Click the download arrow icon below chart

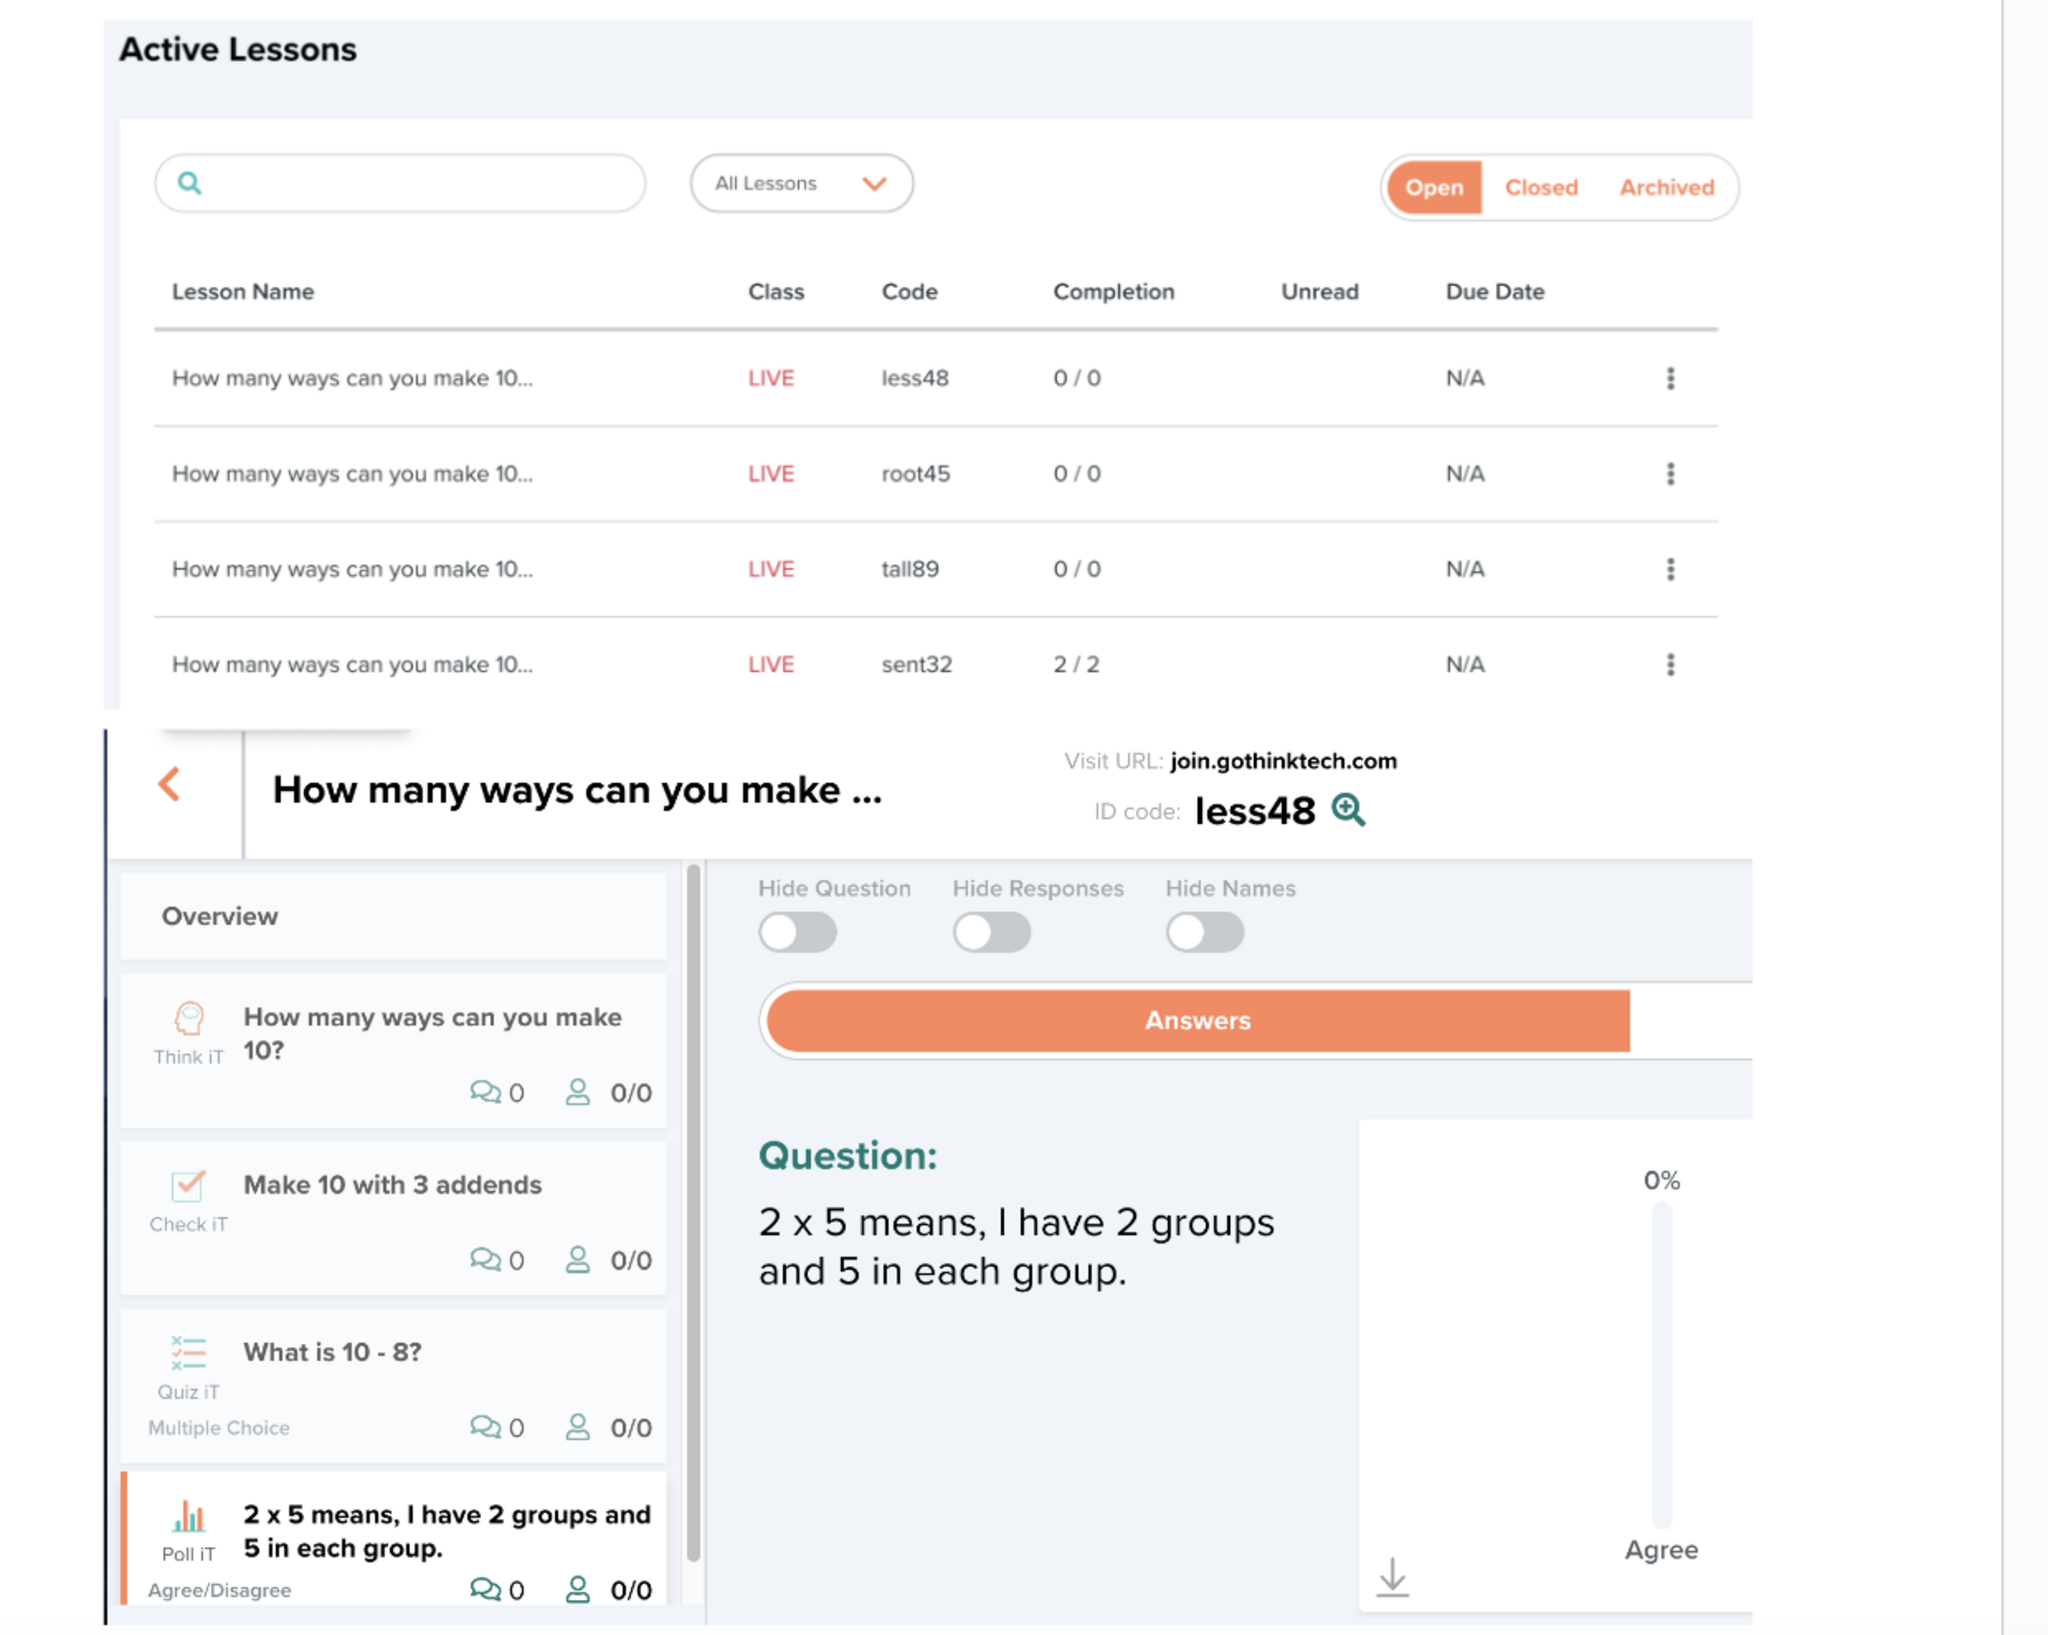coord(1392,1577)
